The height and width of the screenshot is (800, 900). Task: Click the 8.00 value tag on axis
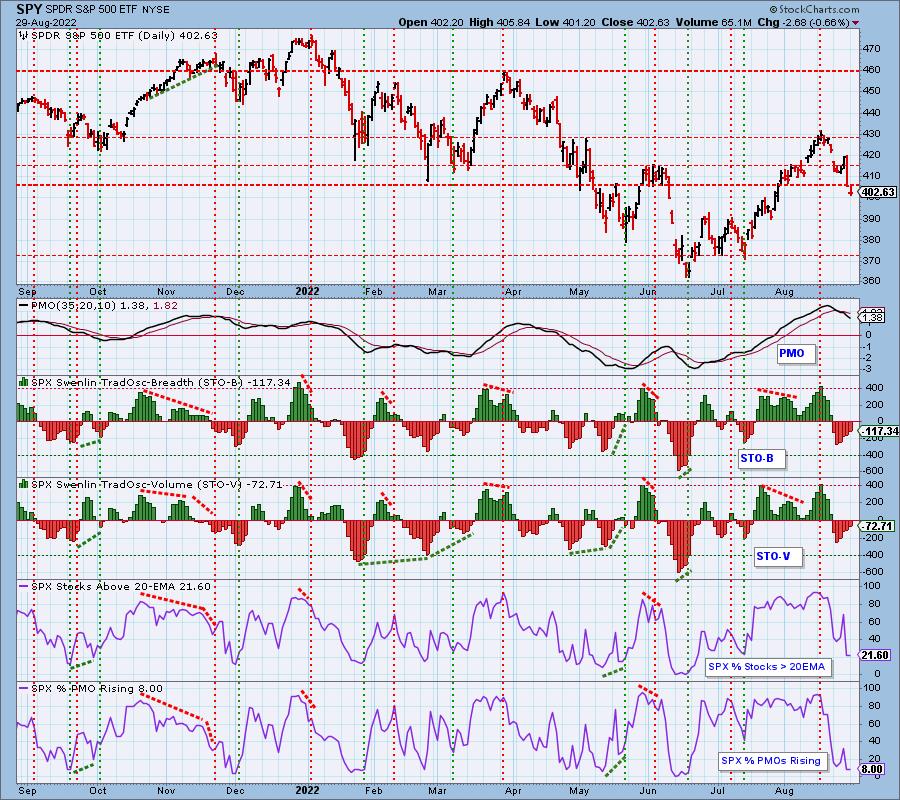click(872, 770)
